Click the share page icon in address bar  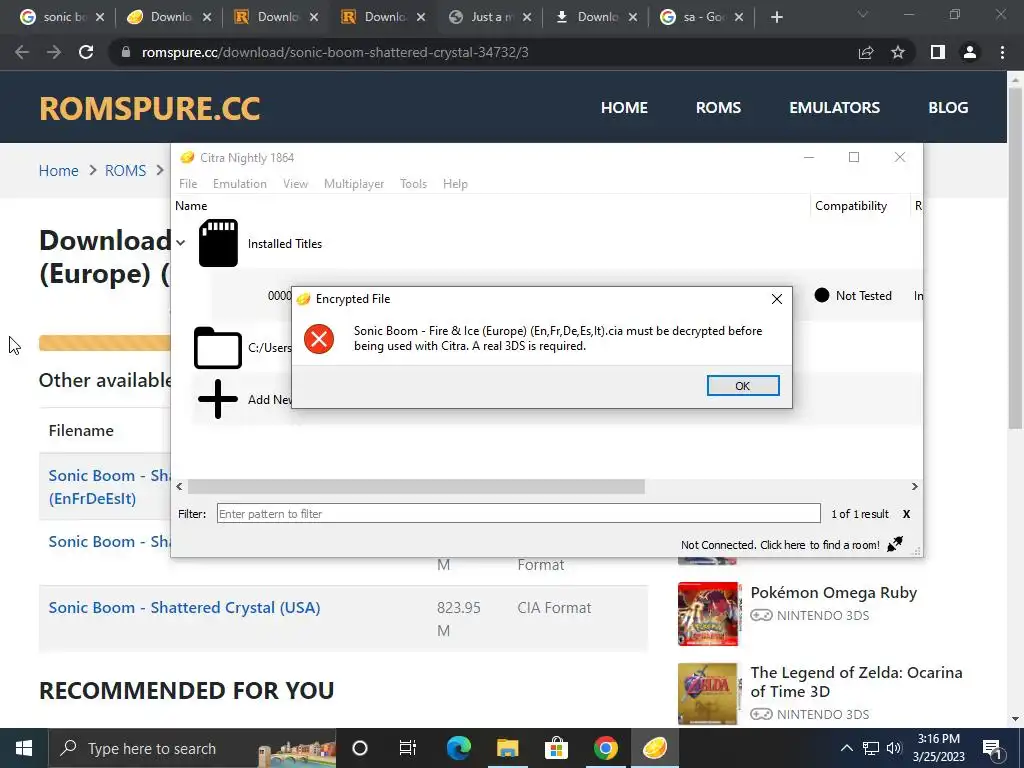[x=866, y=52]
